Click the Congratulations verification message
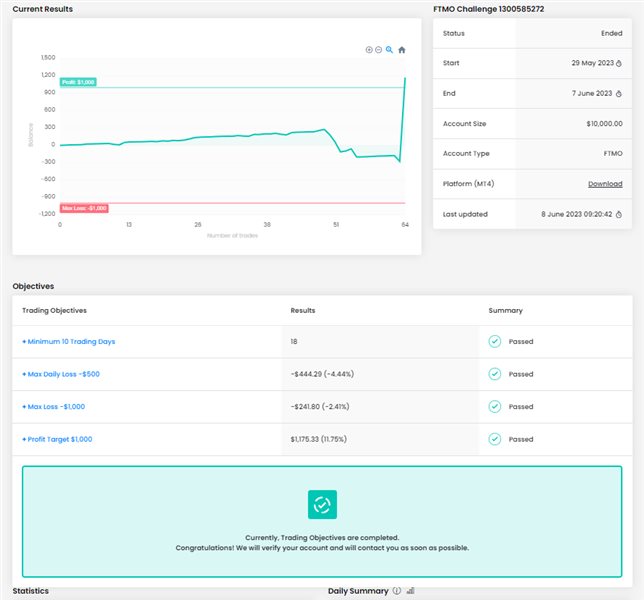 click(322, 548)
